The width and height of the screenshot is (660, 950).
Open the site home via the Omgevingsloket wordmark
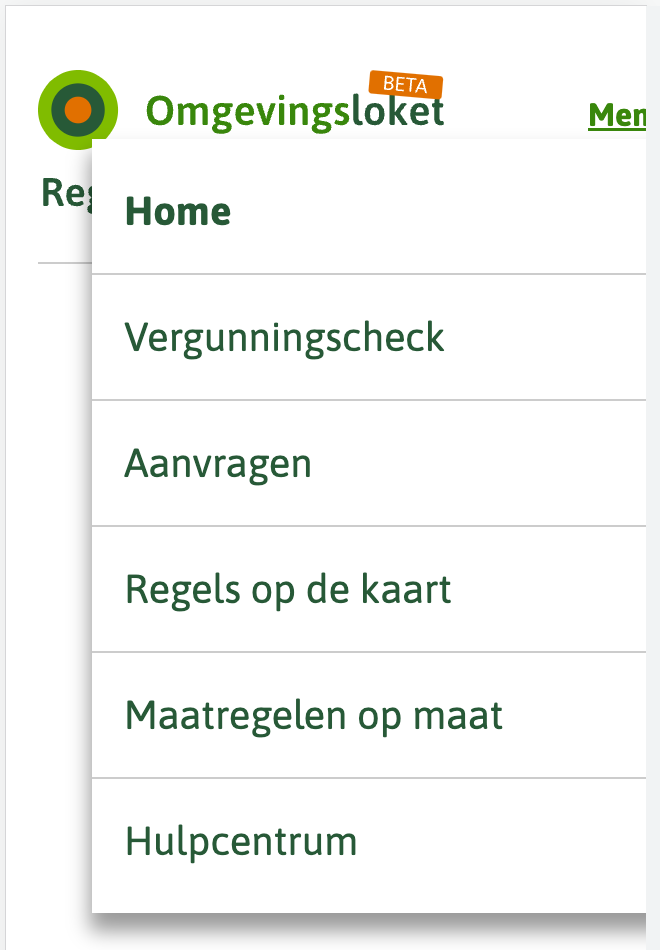pyautogui.click(x=295, y=112)
